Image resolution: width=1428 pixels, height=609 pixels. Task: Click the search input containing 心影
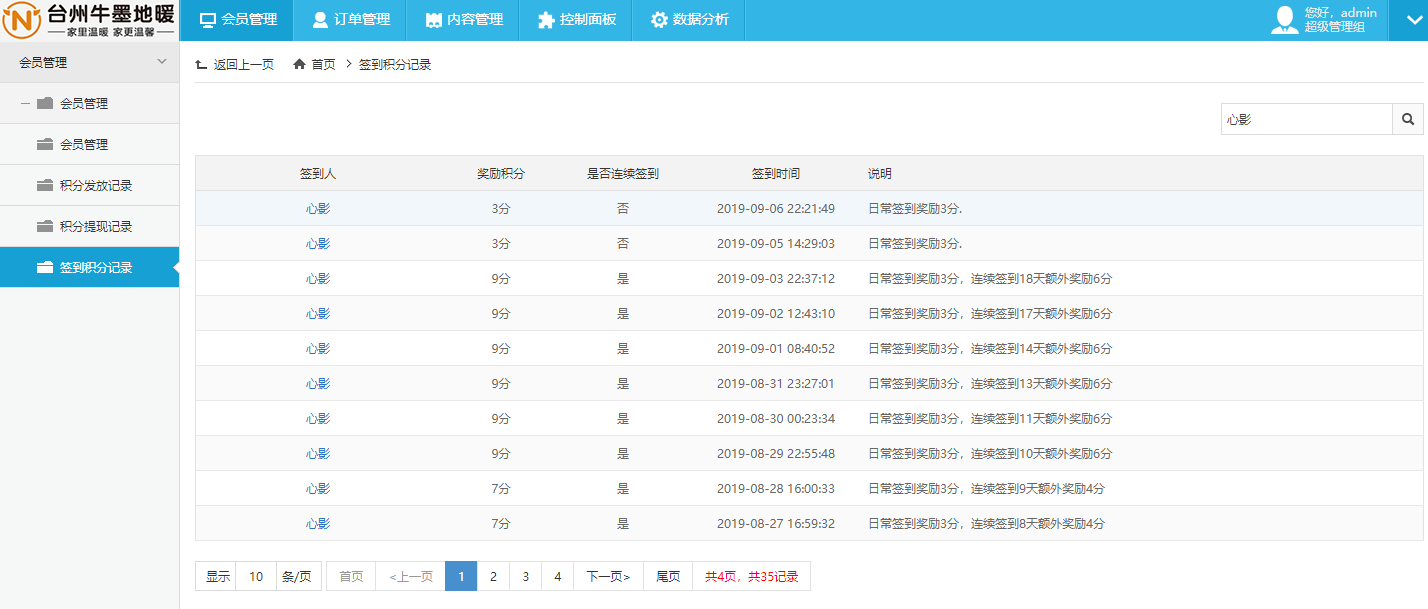1306,119
